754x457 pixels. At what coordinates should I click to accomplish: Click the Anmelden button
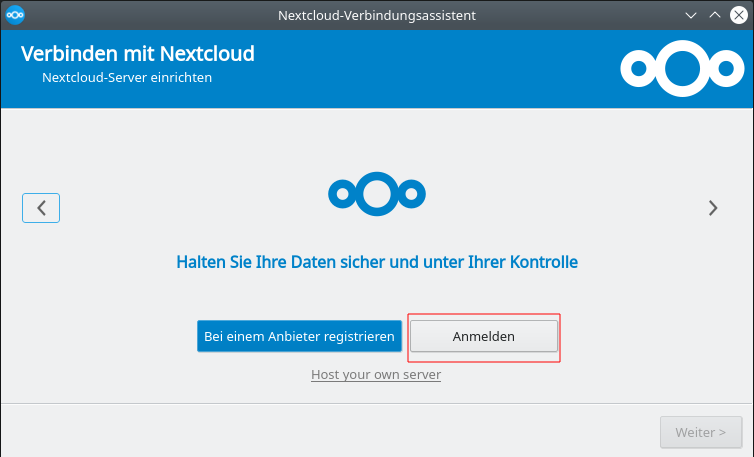point(484,336)
